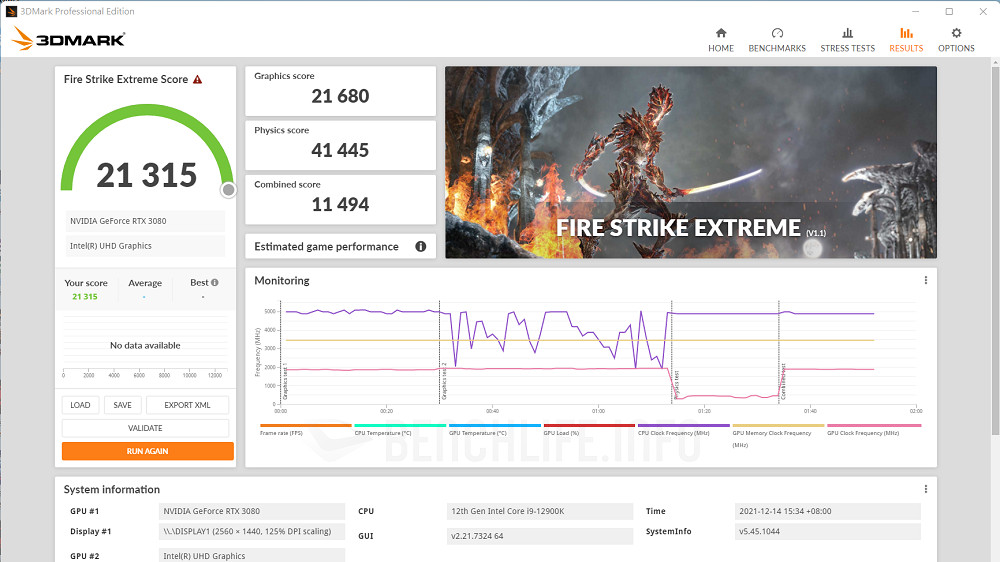Click the Display #1 value with 2560 × 1440
This screenshot has width=1000, height=562.
[252, 531]
